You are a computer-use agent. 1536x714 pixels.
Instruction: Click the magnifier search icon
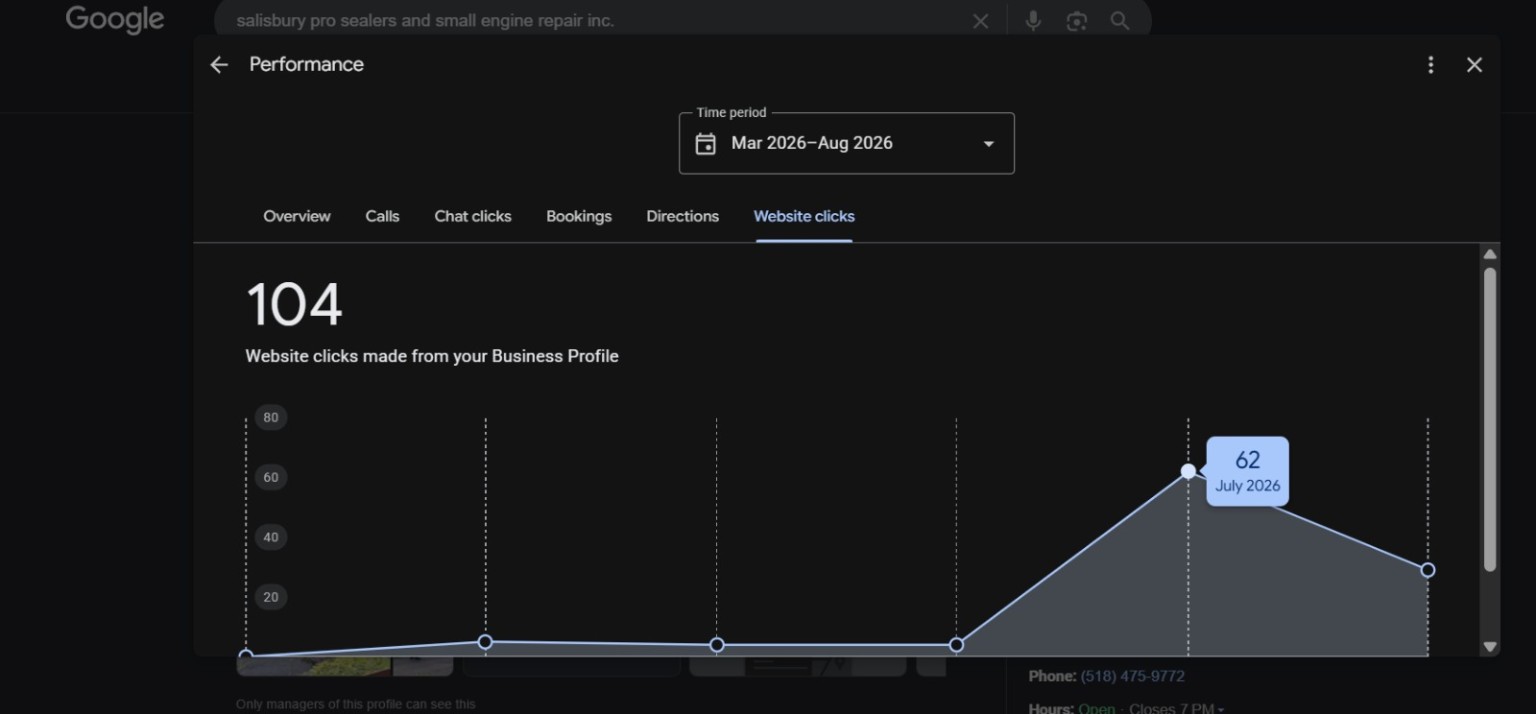1120,21
